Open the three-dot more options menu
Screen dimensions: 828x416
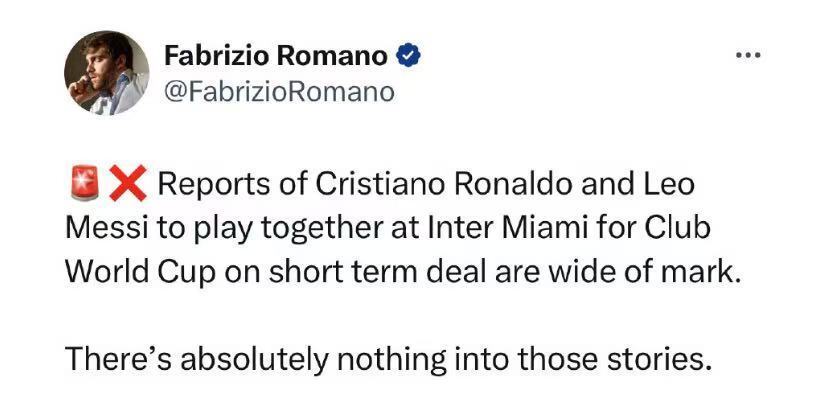tap(747, 55)
